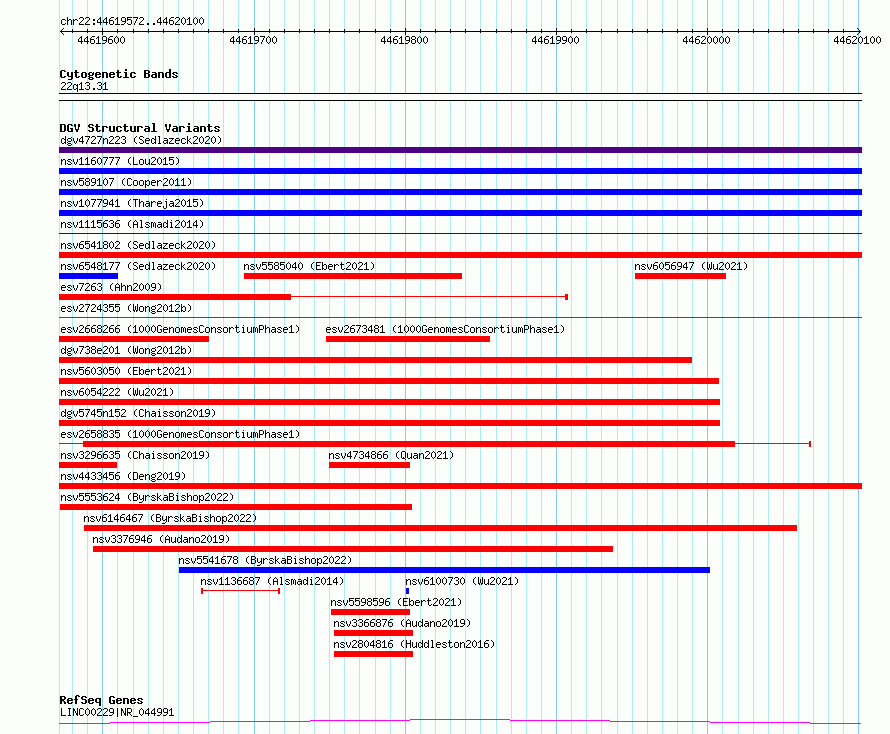Click the 22q13.31 band label
890x734 pixels.
coord(84,86)
